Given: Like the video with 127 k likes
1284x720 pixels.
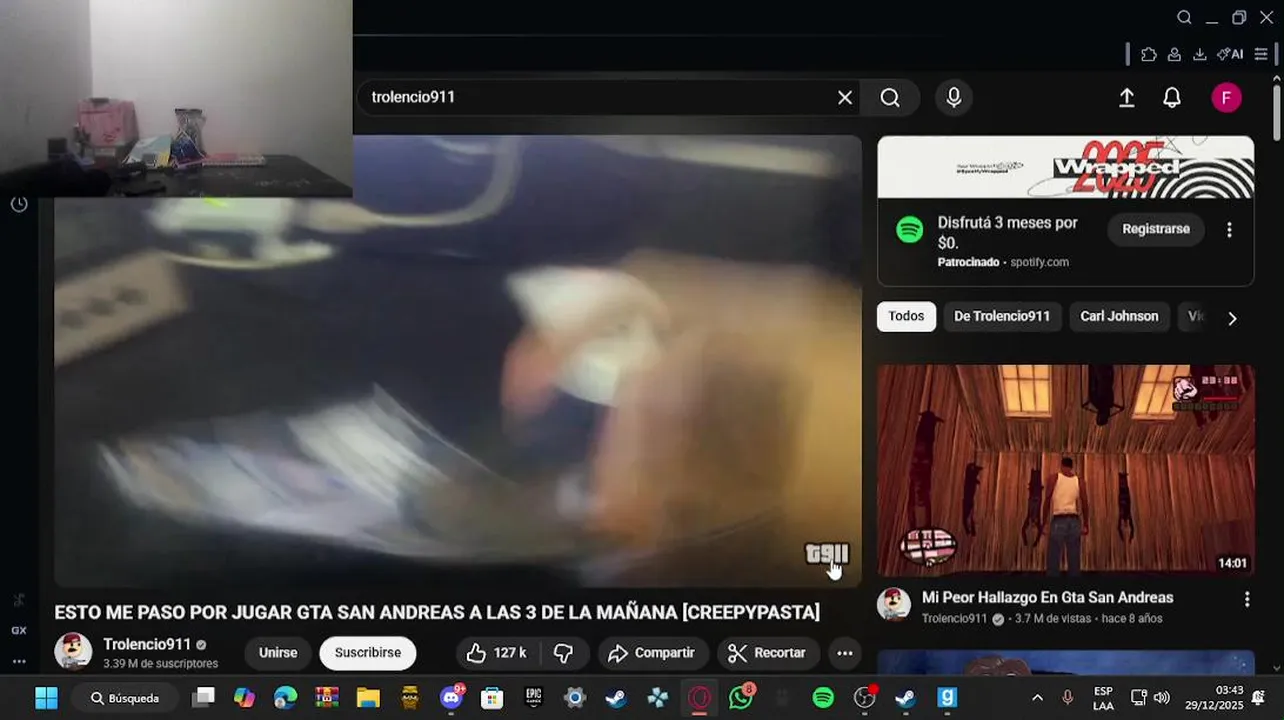Looking at the screenshot, I should [497, 653].
